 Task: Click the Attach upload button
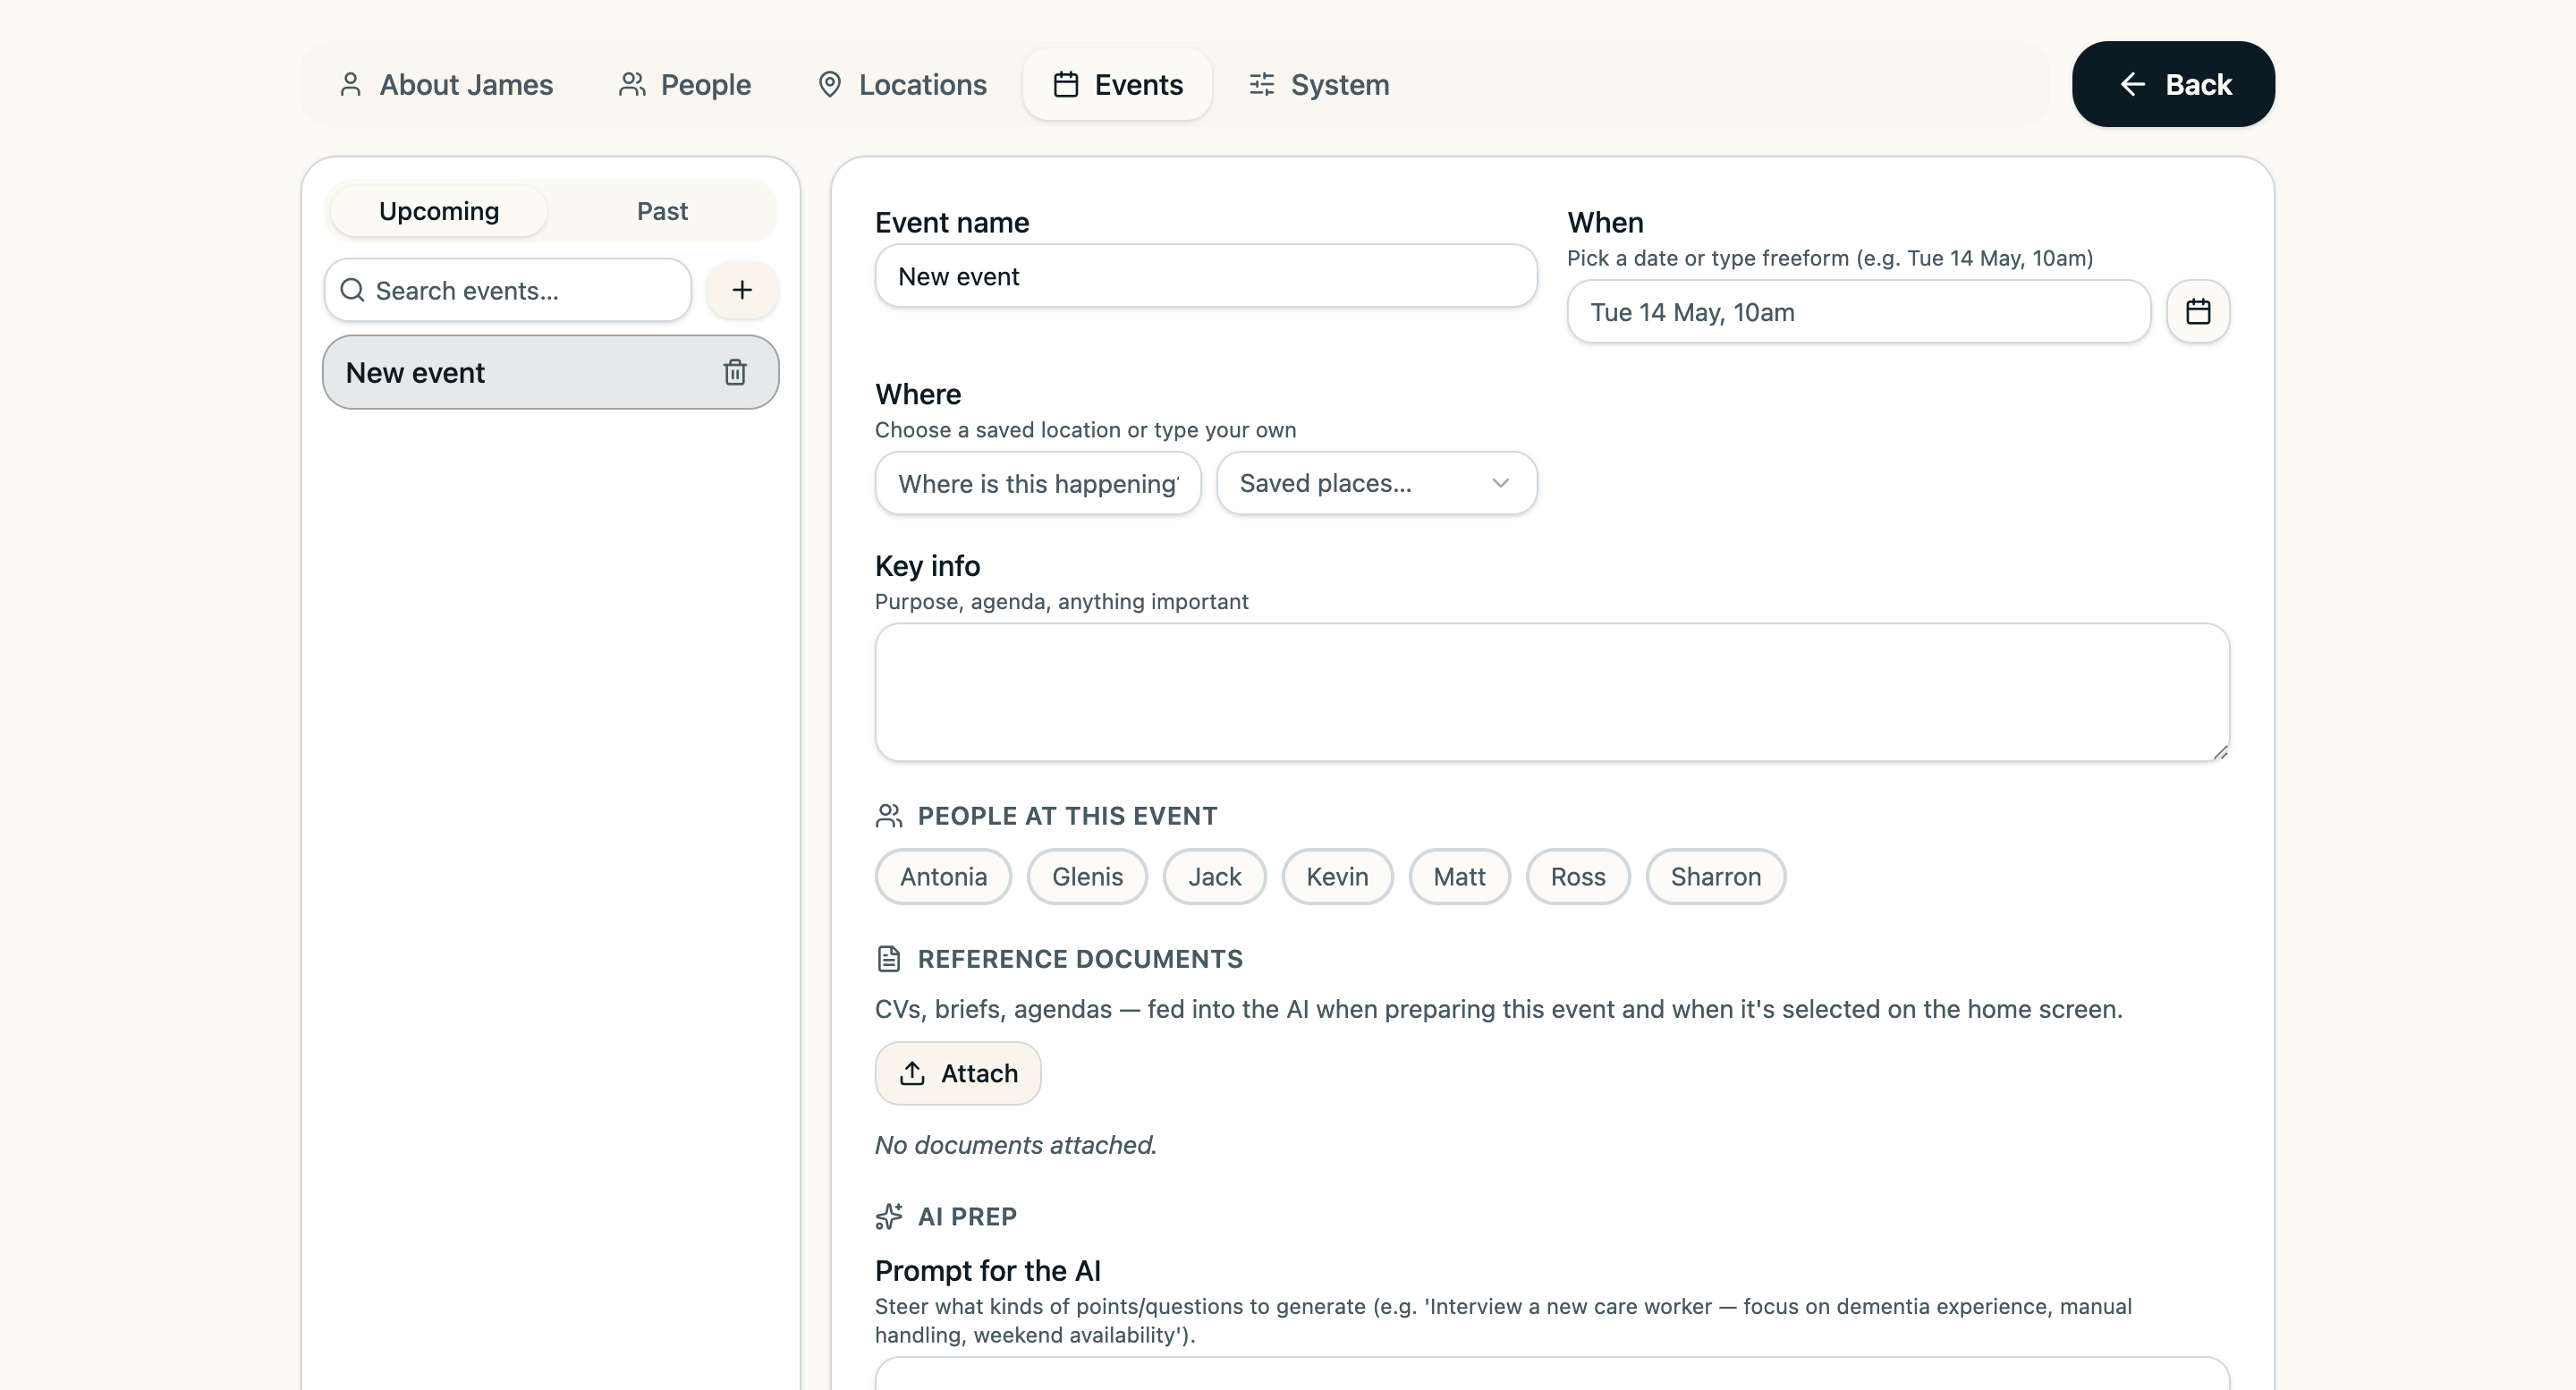click(x=957, y=1073)
